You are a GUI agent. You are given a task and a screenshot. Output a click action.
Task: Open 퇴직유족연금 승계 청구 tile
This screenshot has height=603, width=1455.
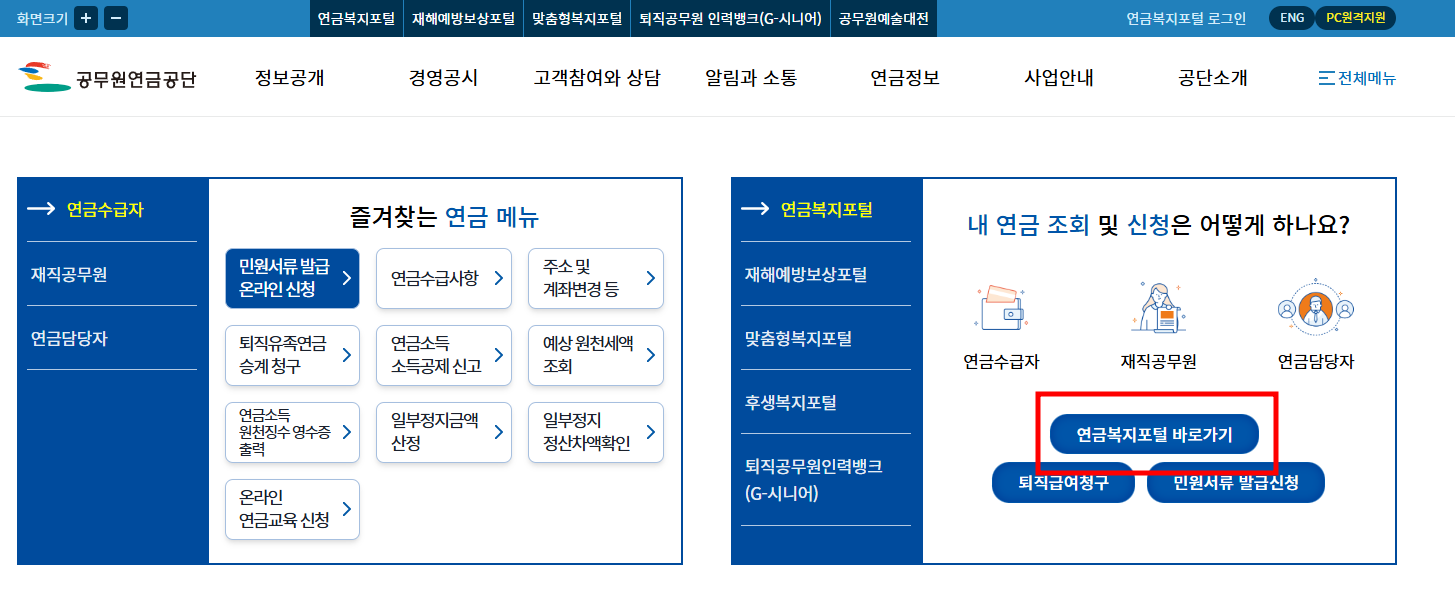pos(292,355)
